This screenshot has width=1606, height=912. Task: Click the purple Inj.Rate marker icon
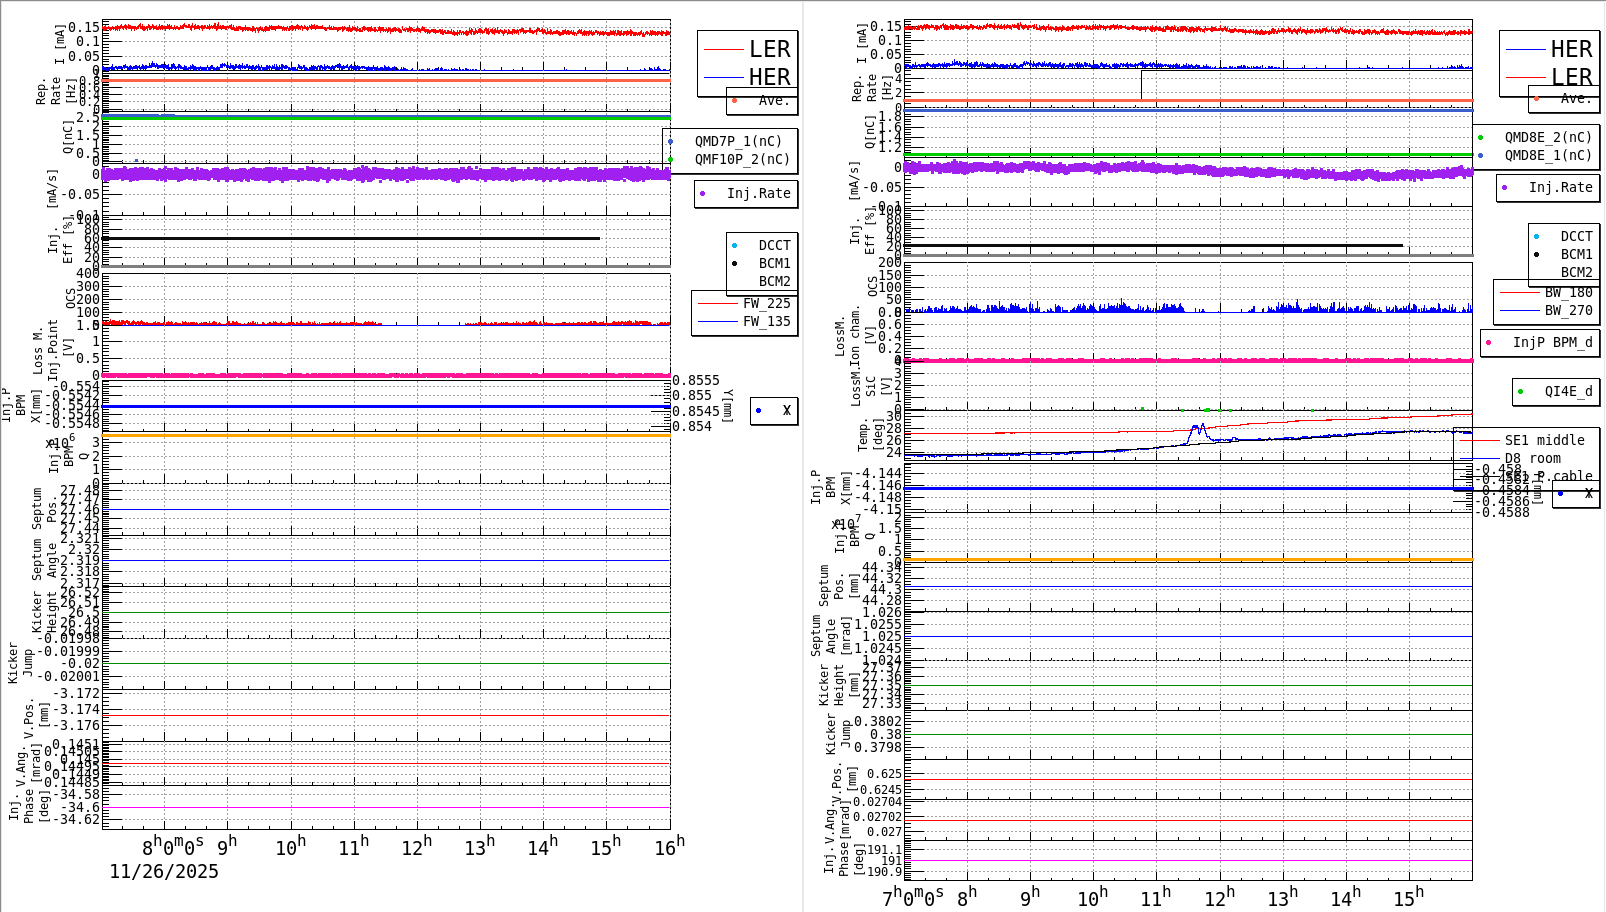click(704, 194)
